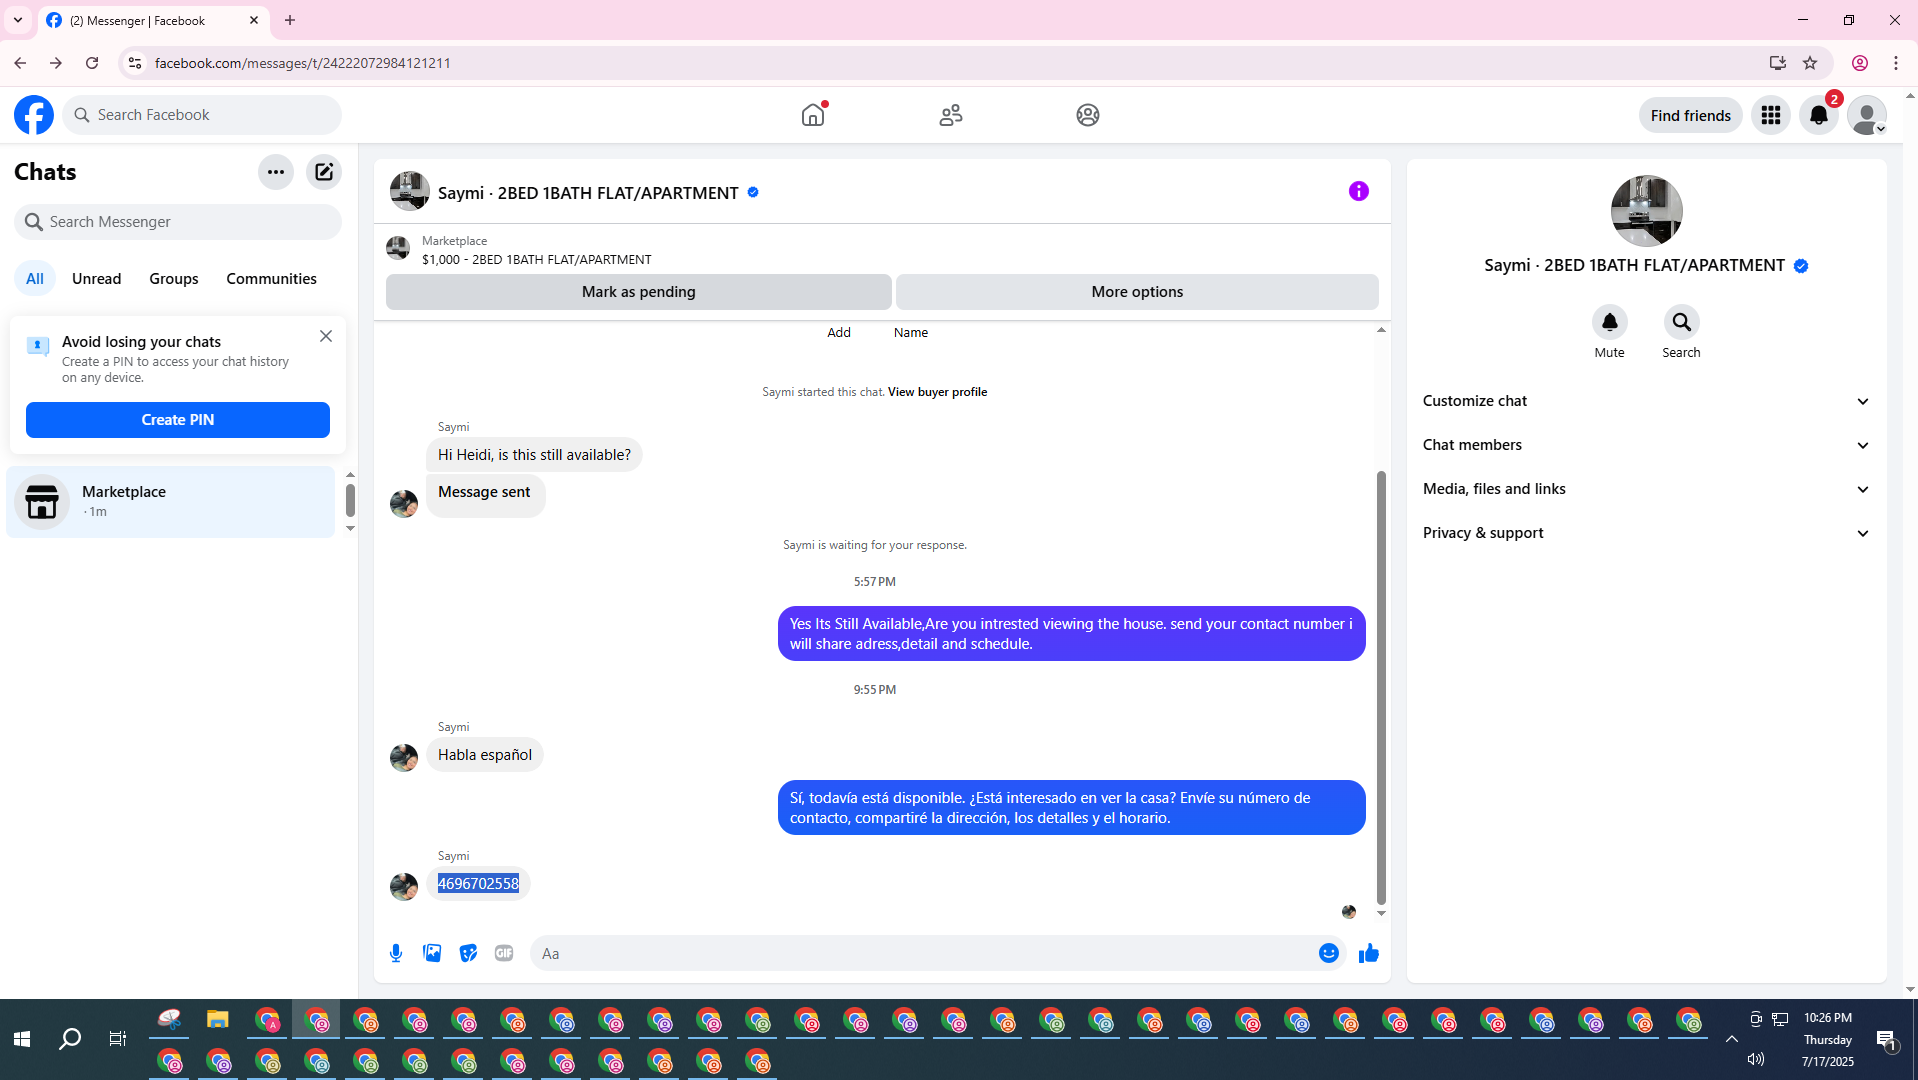1918x1080 pixels.
Task: Click the conversation scrollbar thumb
Action: (x=1381, y=688)
